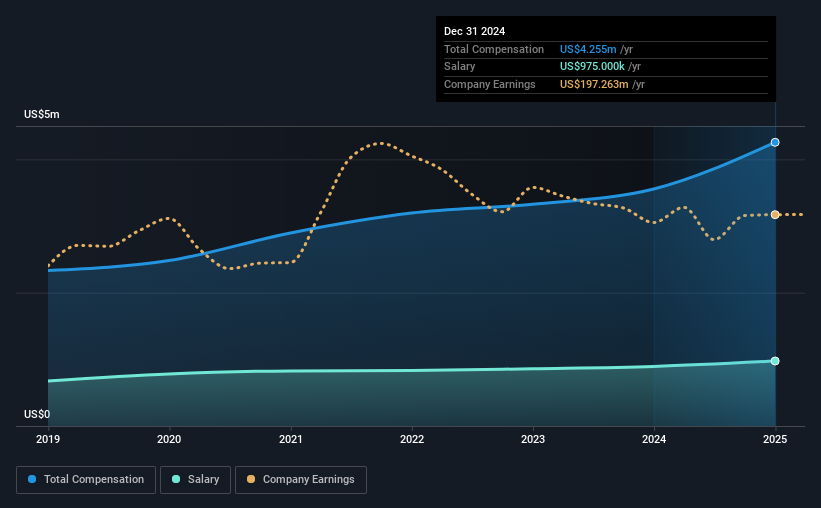Click the US$5m y-axis label
This screenshot has width=821, height=508.
(42, 114)
